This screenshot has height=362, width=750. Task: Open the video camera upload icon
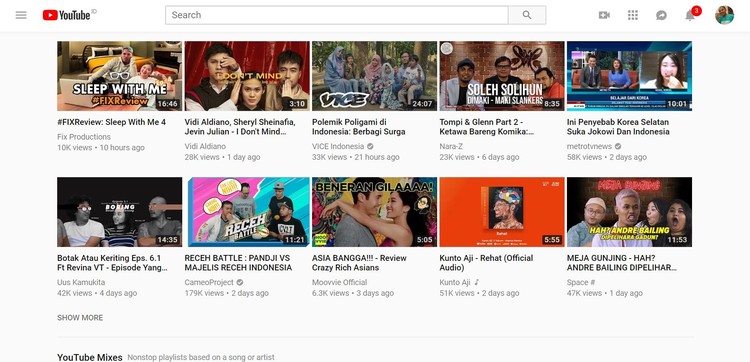(x=604, y=15)
